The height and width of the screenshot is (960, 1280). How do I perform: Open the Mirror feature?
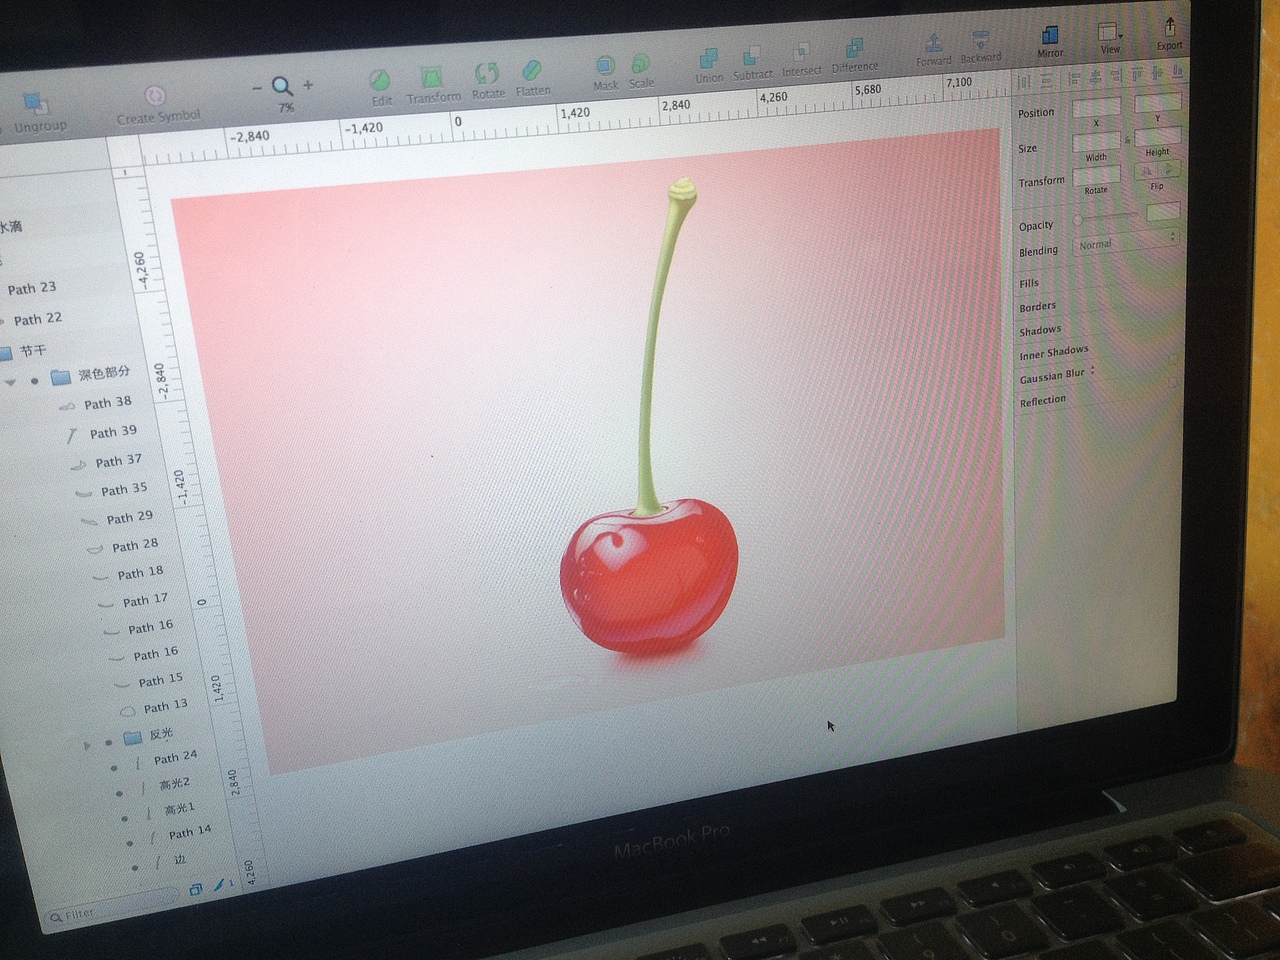pos(1049,36)
